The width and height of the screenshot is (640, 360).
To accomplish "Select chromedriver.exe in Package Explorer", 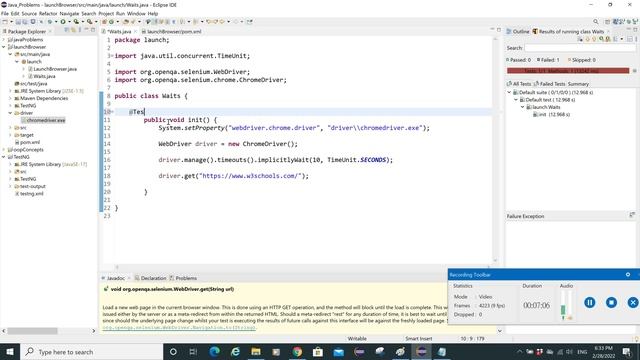I will [43, 120].
